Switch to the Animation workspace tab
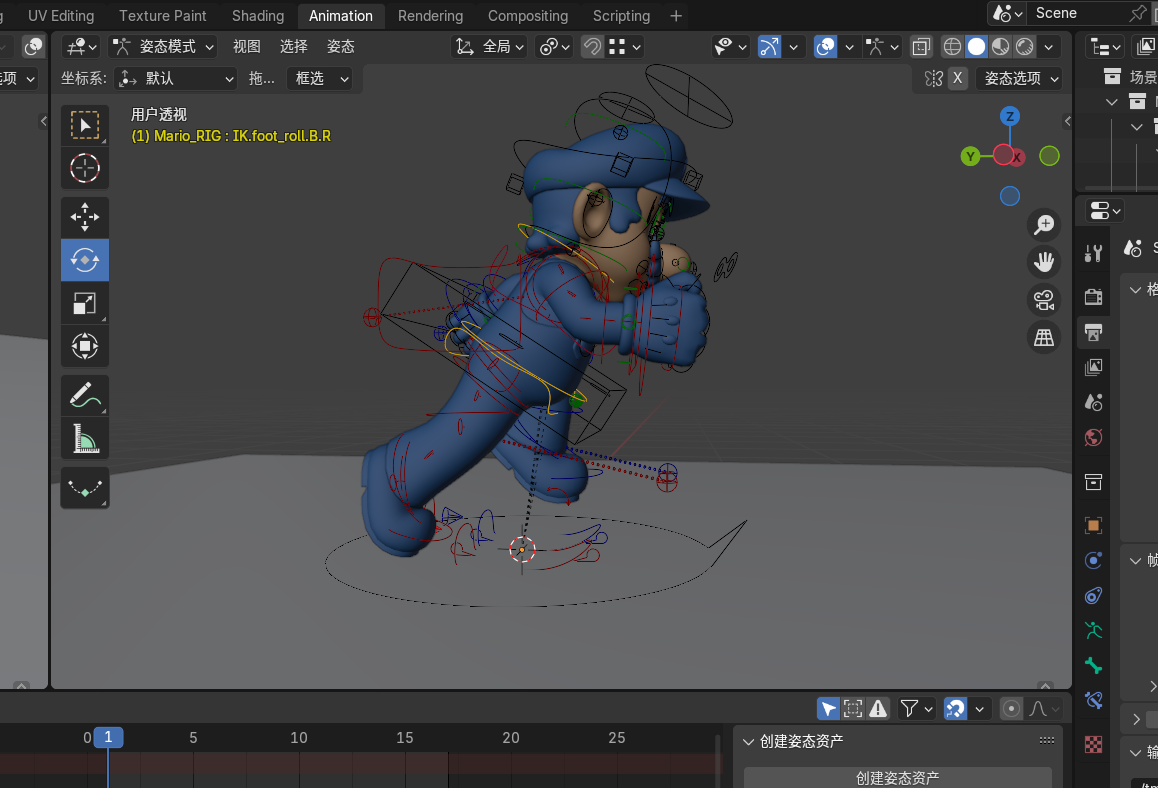Screen dimensions: 1158x788 tap(340, 16)
